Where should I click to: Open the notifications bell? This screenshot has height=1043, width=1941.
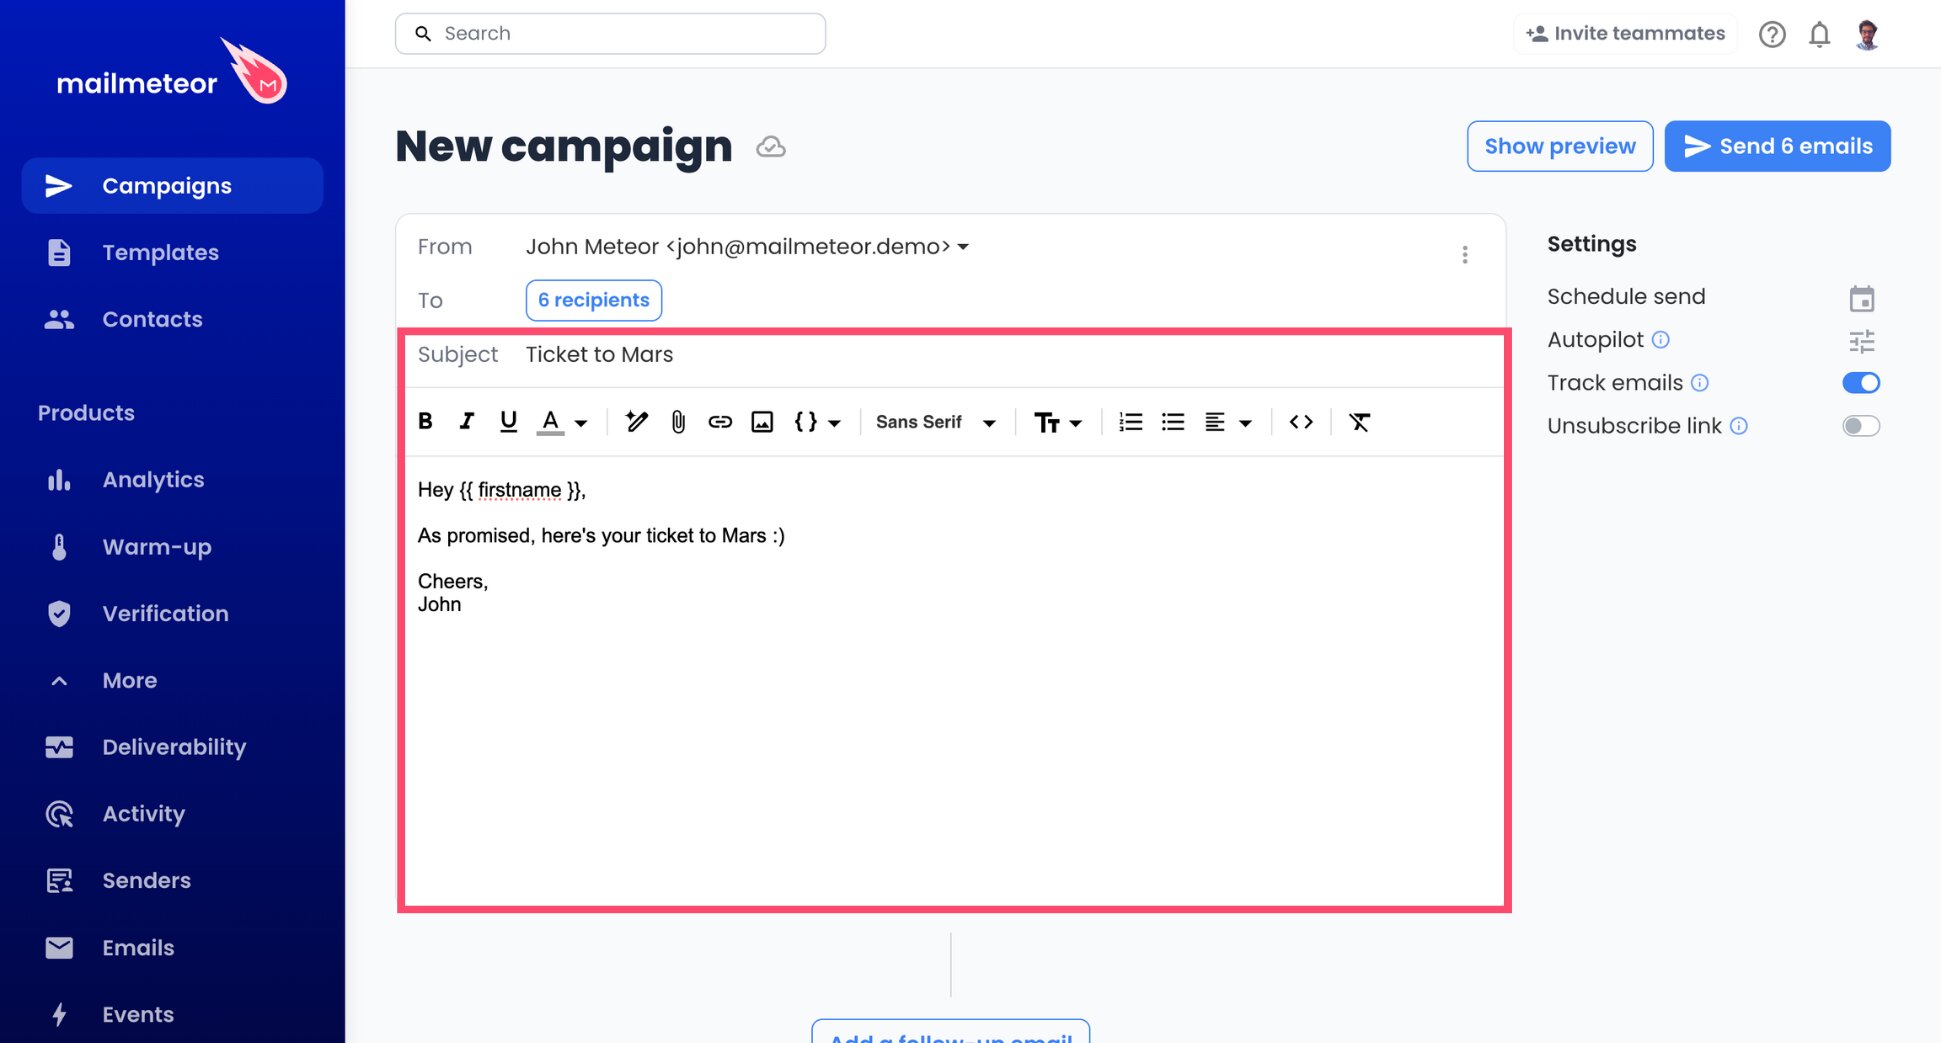tap(1819, 34)
